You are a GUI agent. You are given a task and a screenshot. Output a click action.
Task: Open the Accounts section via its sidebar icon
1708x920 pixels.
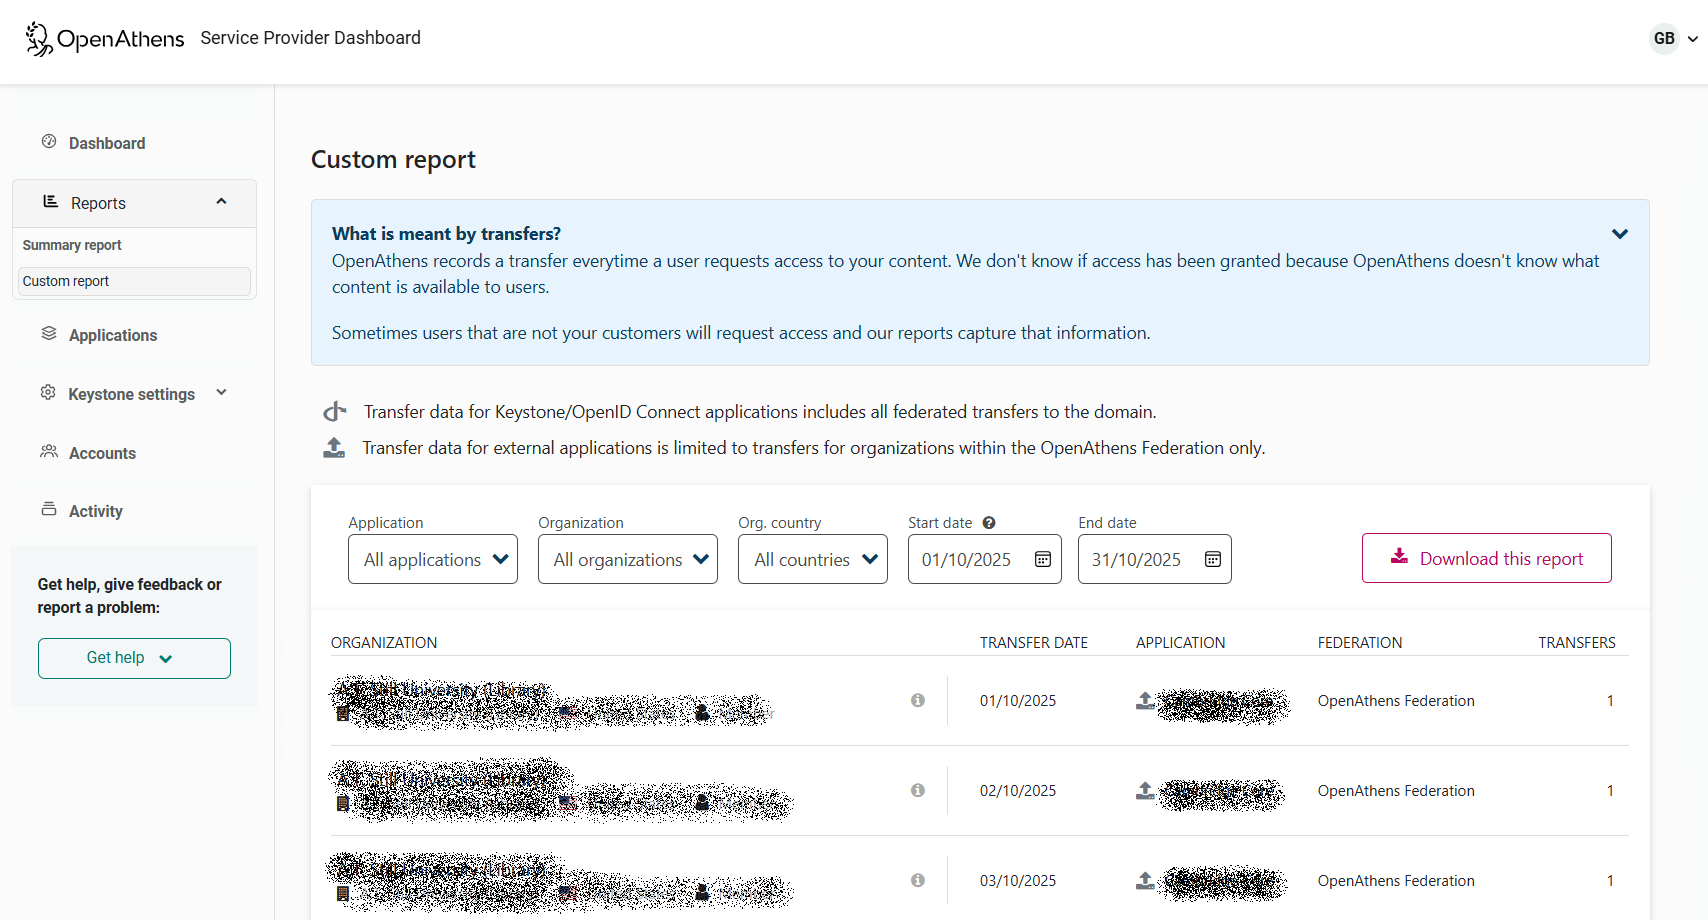point(49,452)
